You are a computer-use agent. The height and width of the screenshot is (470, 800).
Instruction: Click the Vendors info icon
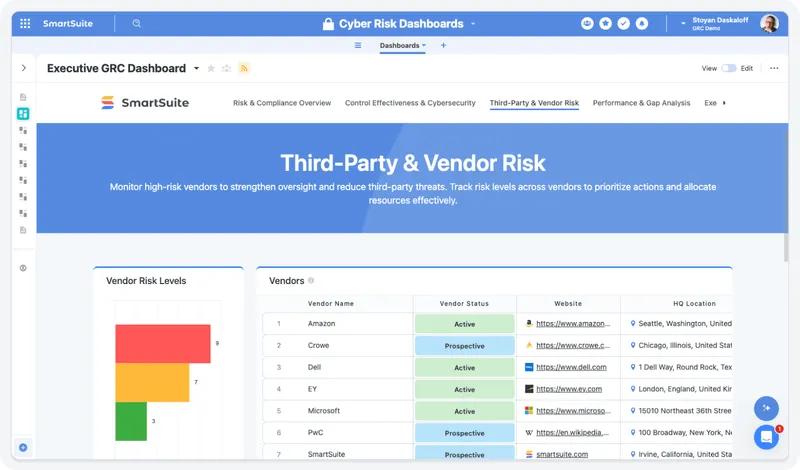tap(311, 281)
